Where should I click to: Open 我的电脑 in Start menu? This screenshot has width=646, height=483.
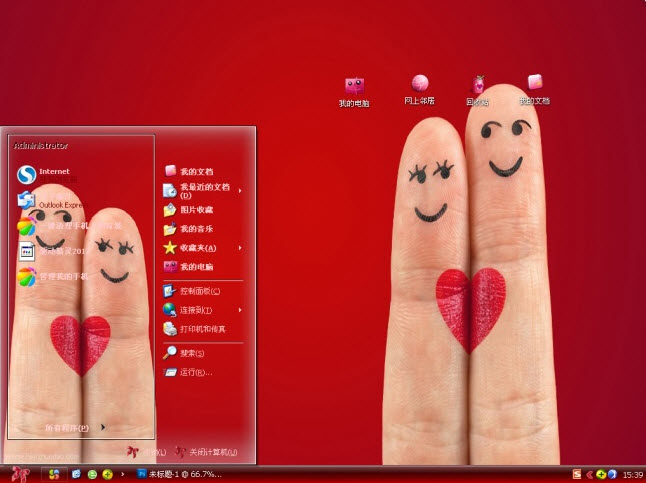click(x=188, y=267)
